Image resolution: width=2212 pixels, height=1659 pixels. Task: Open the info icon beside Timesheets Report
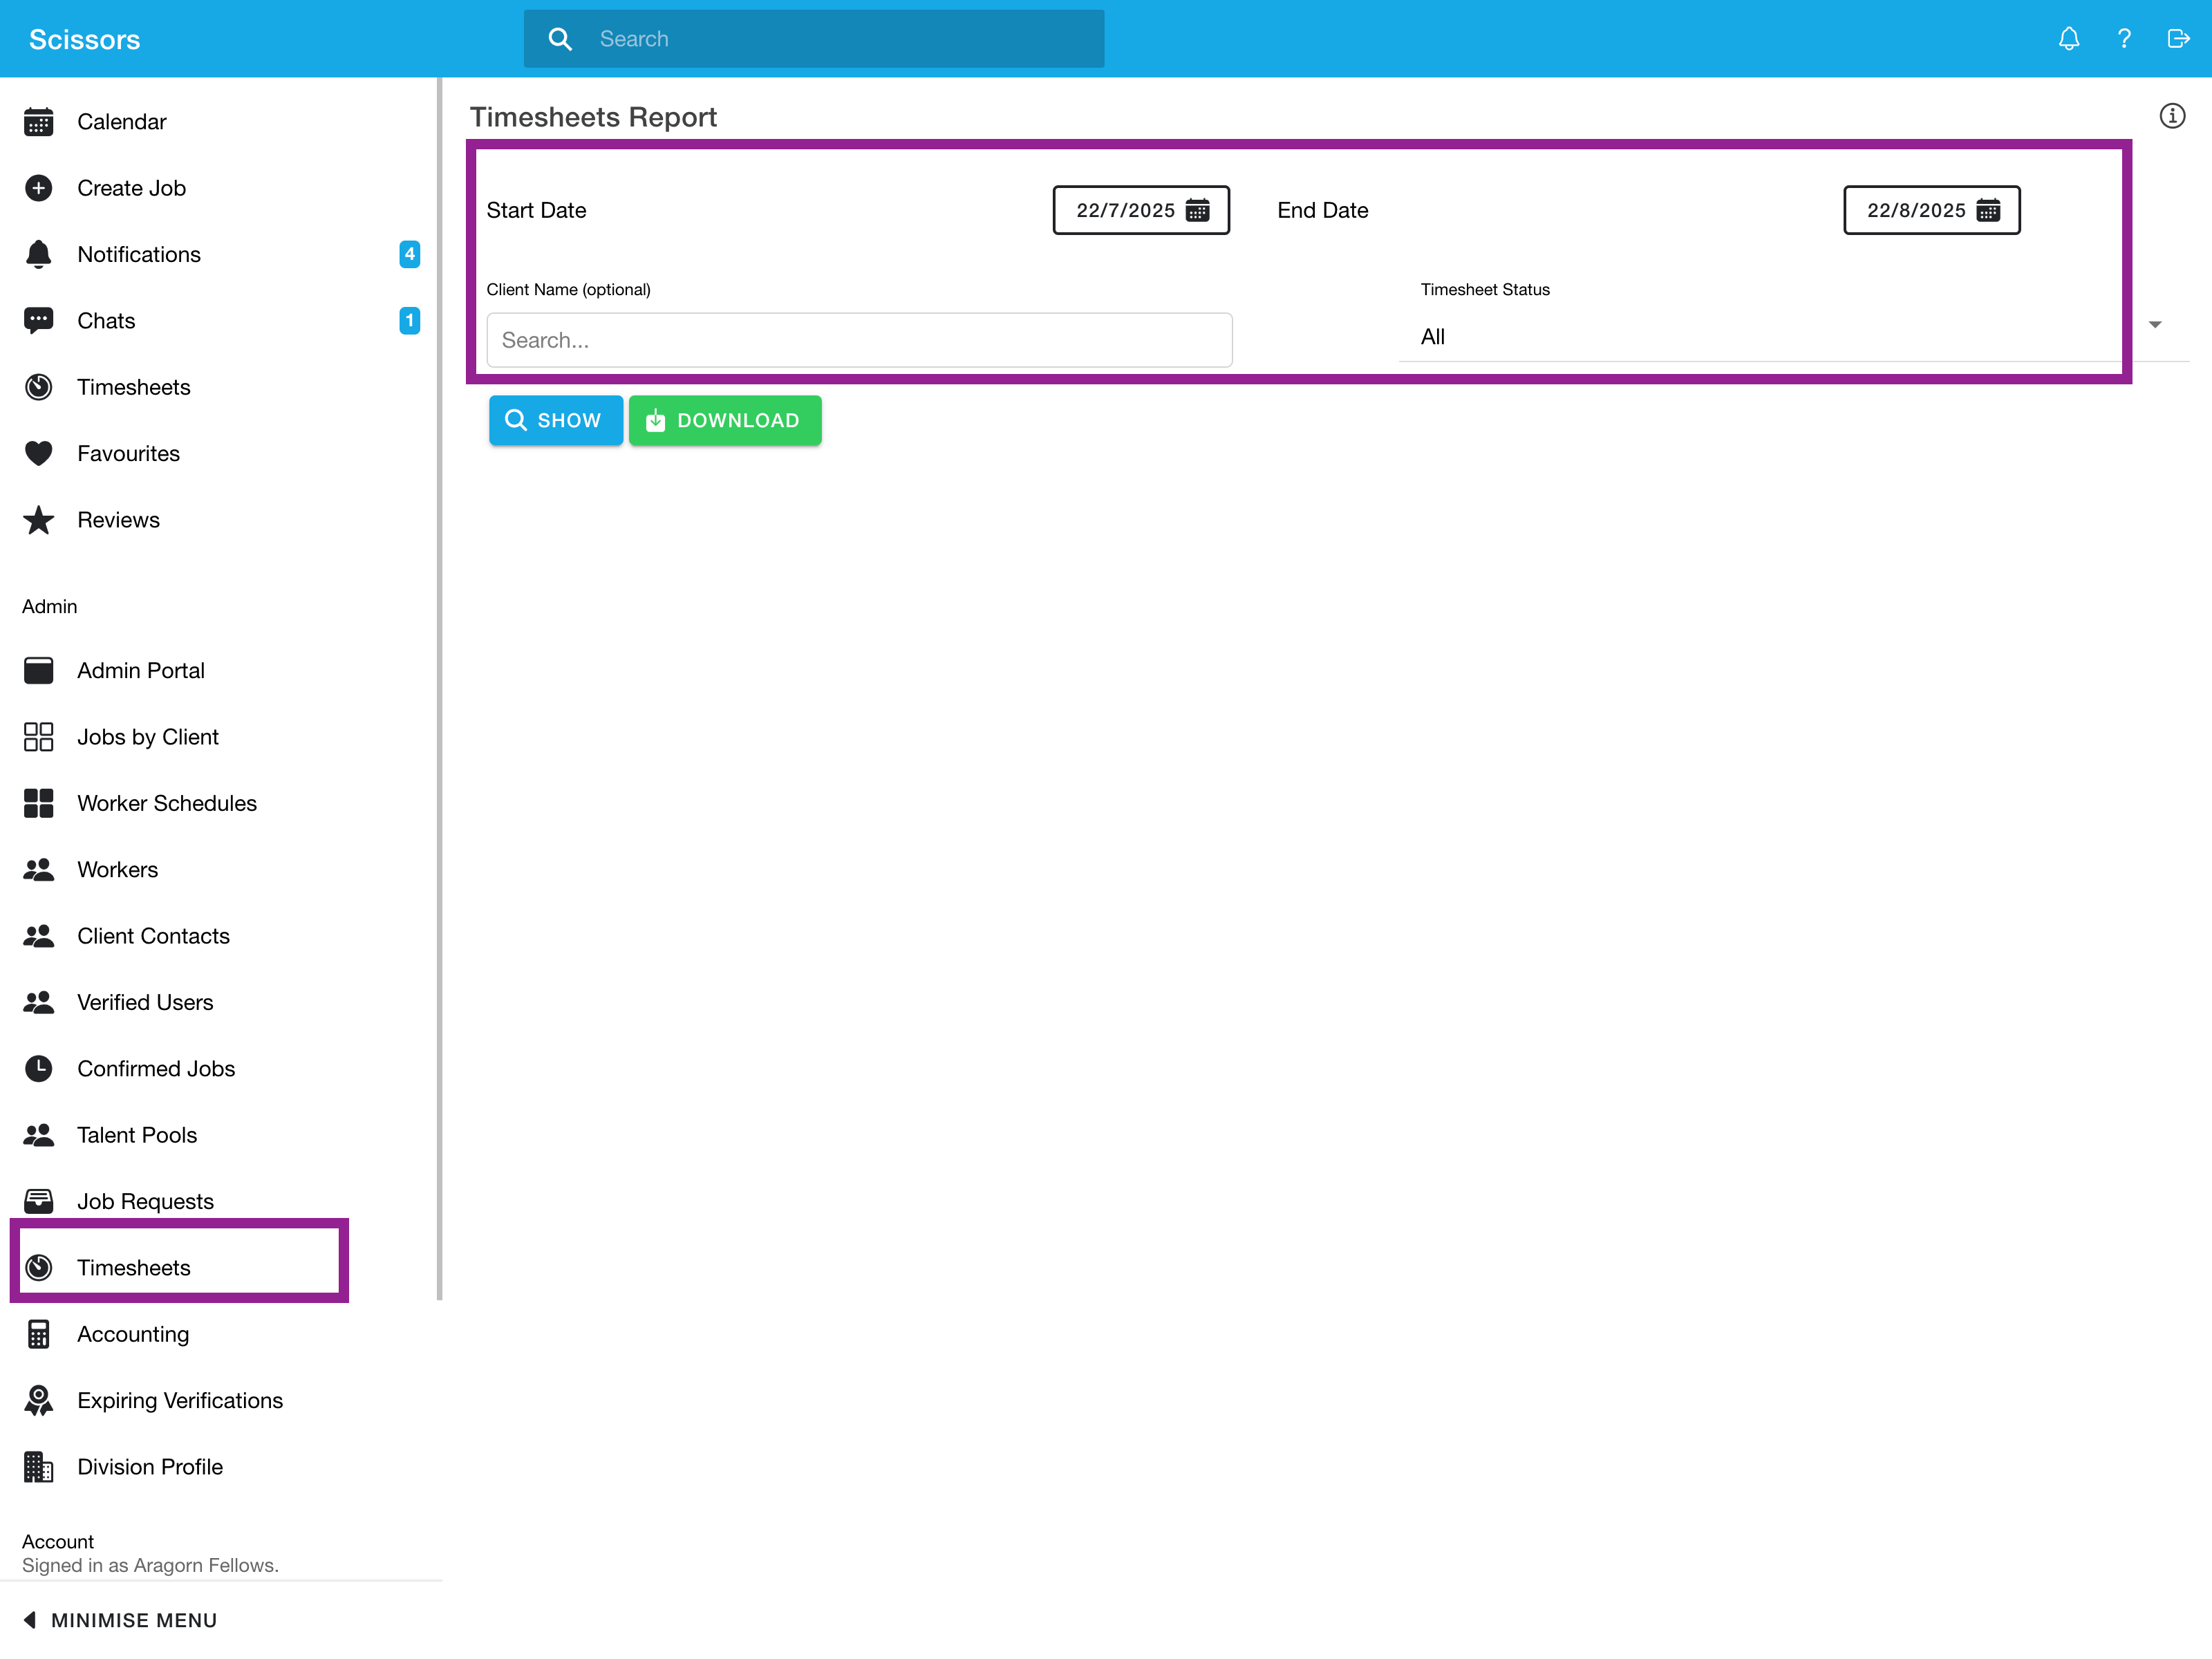(2172, 116)
